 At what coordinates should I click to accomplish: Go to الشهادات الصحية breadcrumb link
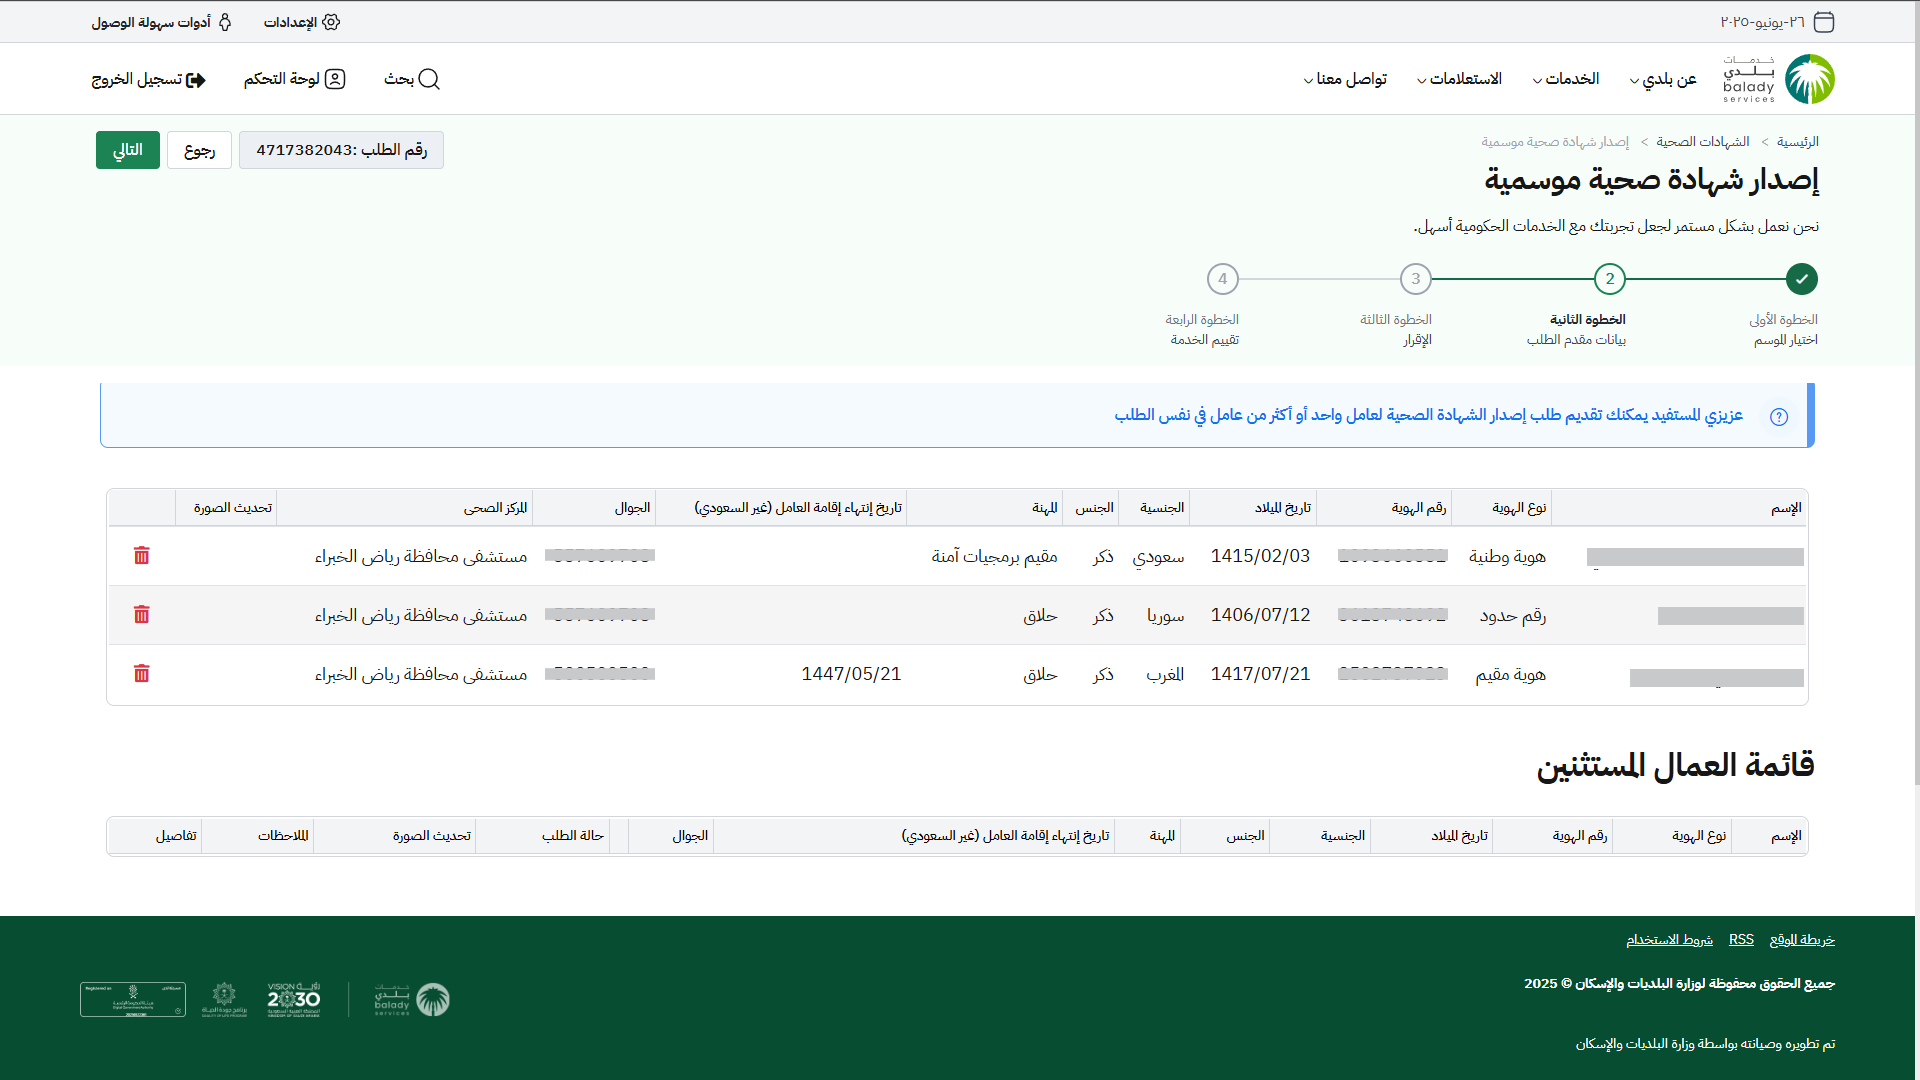(x=1702, y=142)
